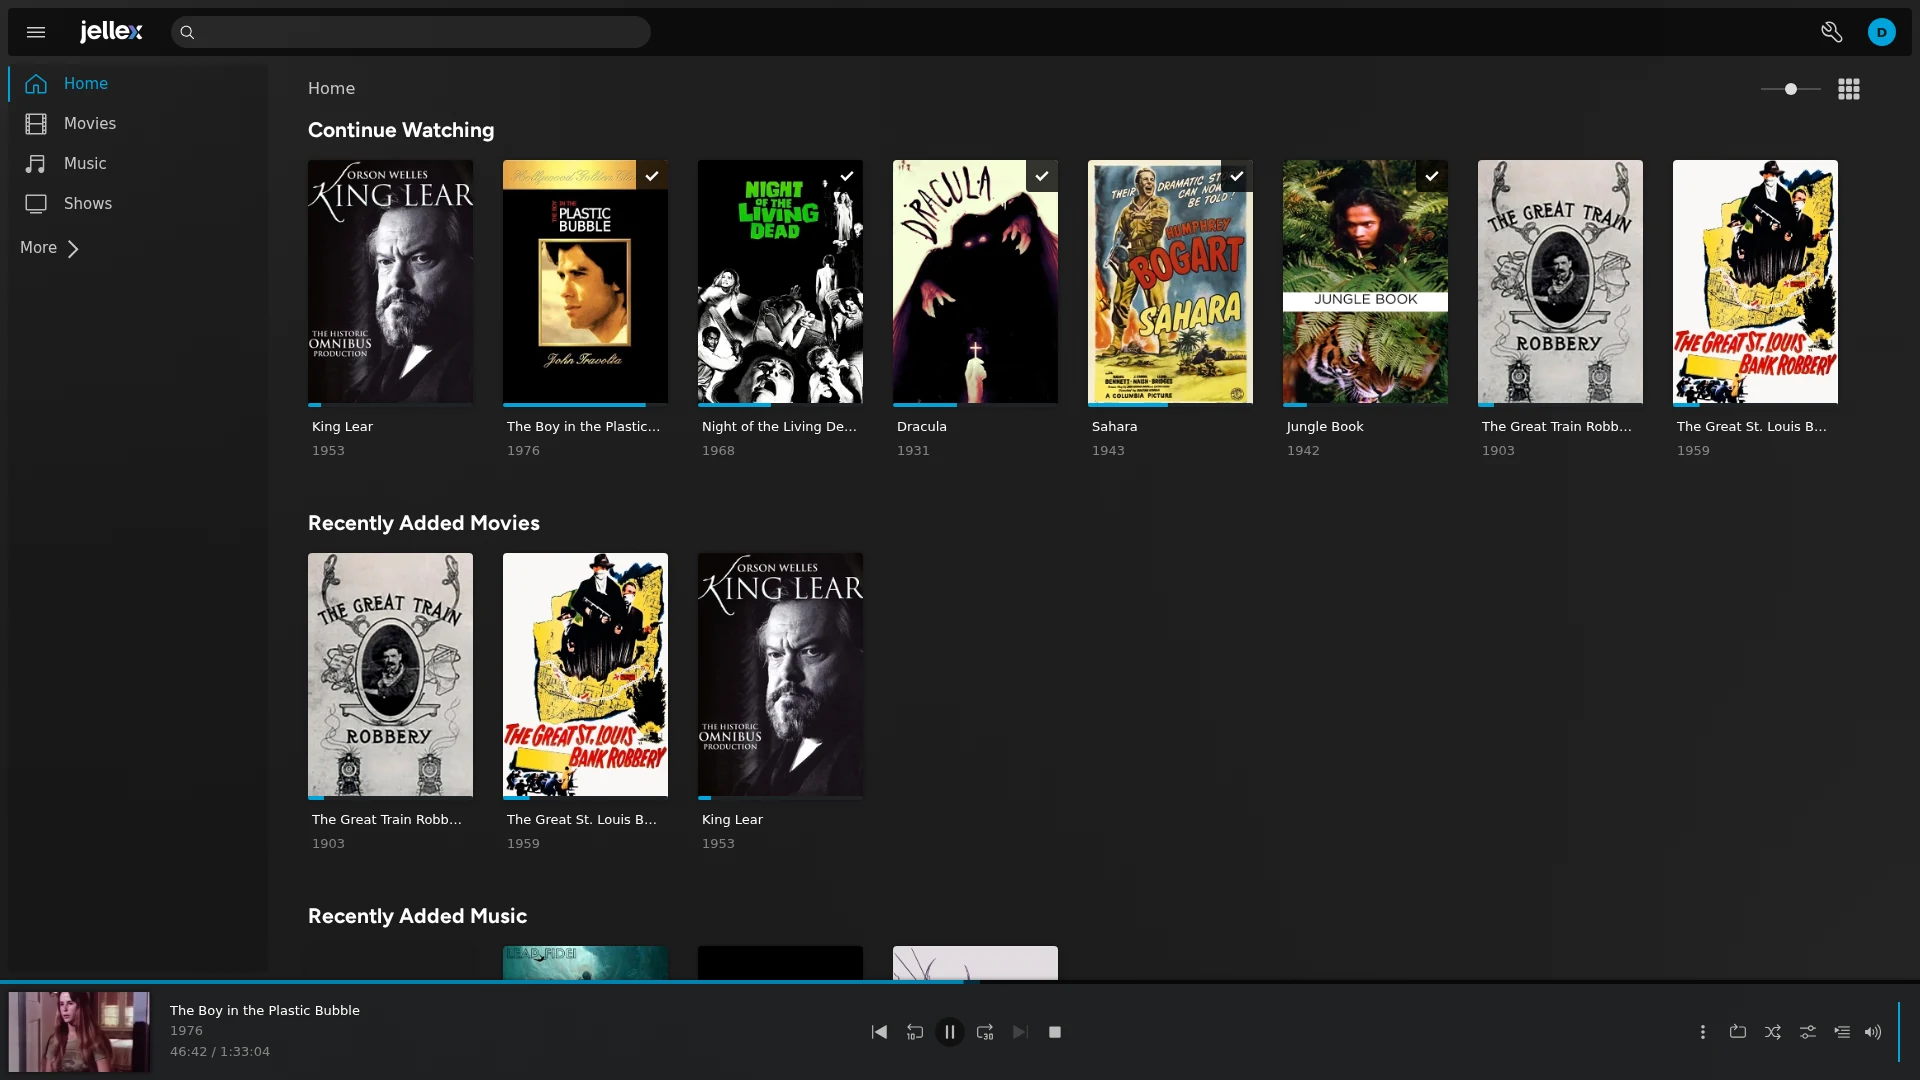Click 'Recently Added Music' heading
The width and height of the screenshot is (1920, 1080).
[417, 917]
